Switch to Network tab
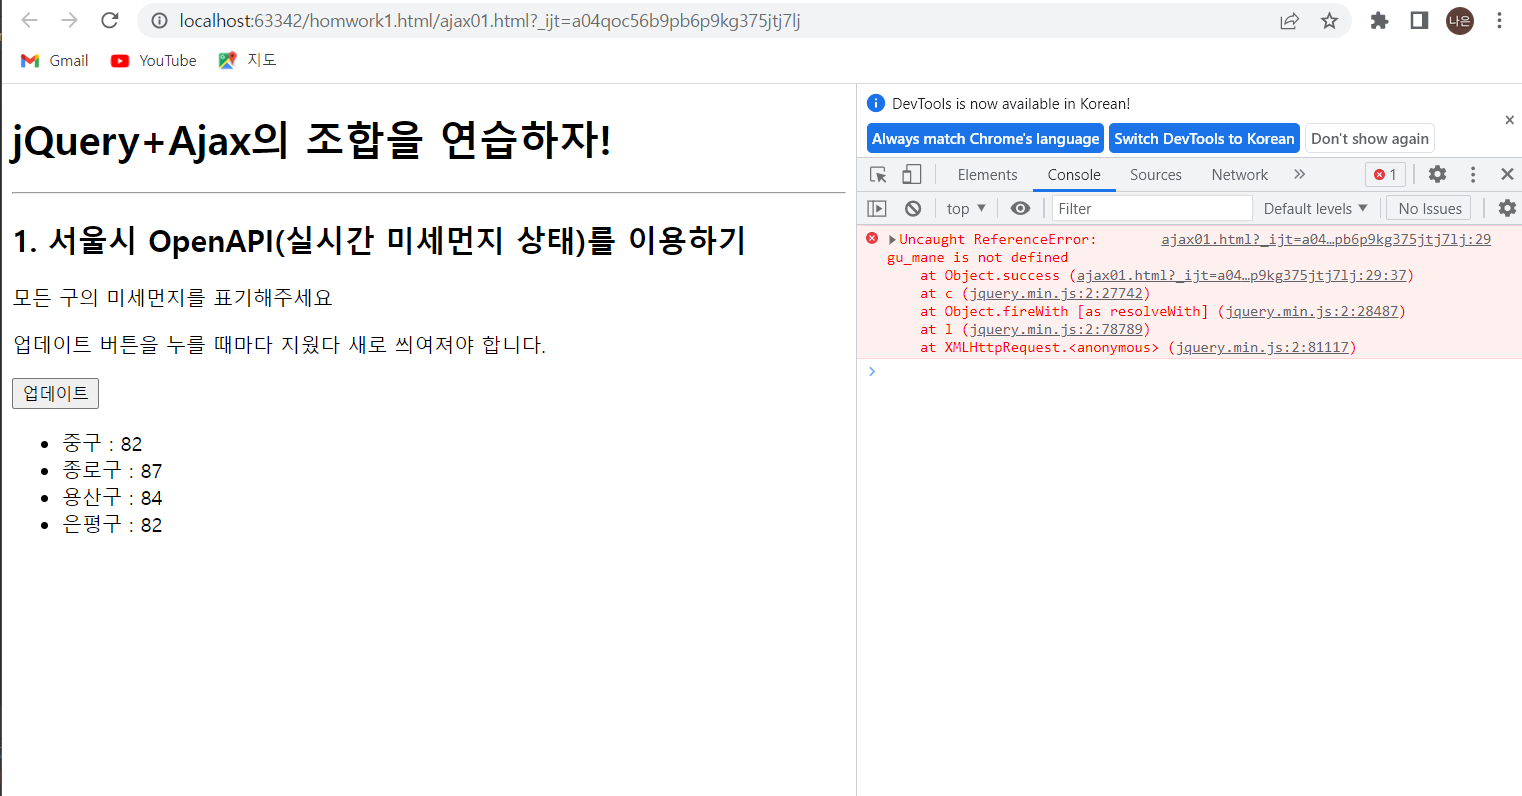This screenshot has width=1522, height=796. coord(1240,175)
